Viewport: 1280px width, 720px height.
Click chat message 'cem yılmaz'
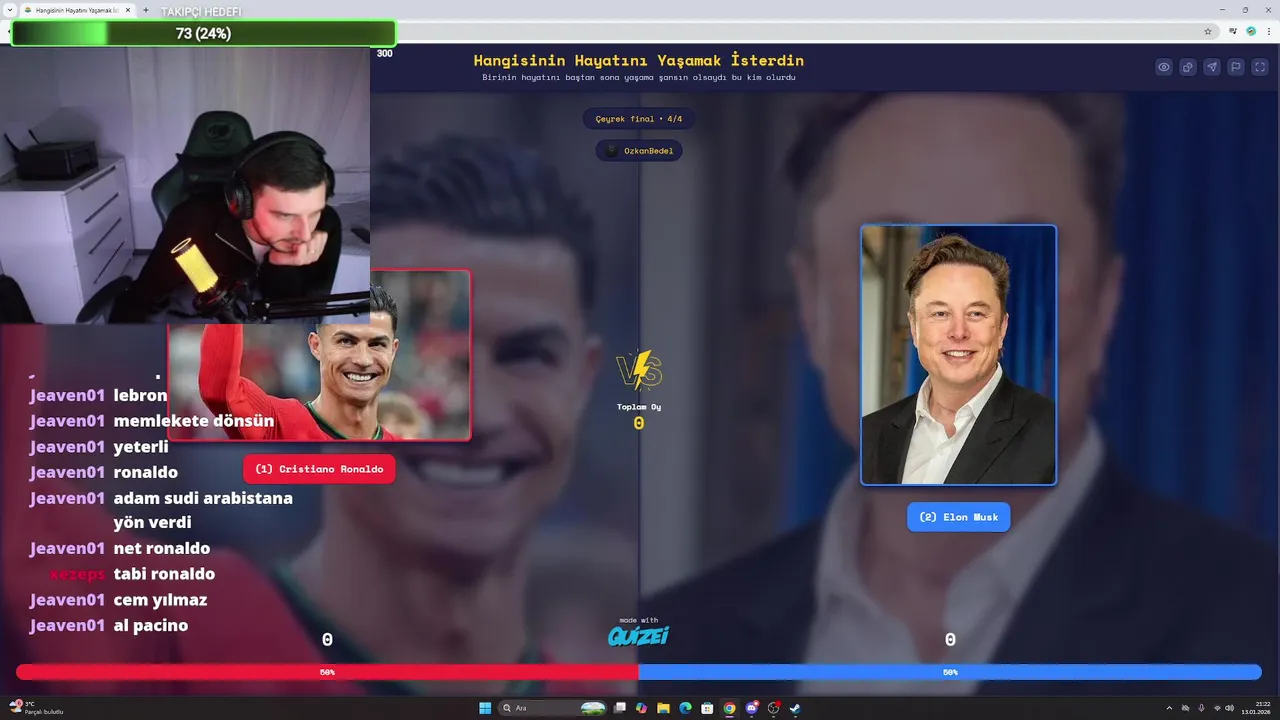pos(160,600)
